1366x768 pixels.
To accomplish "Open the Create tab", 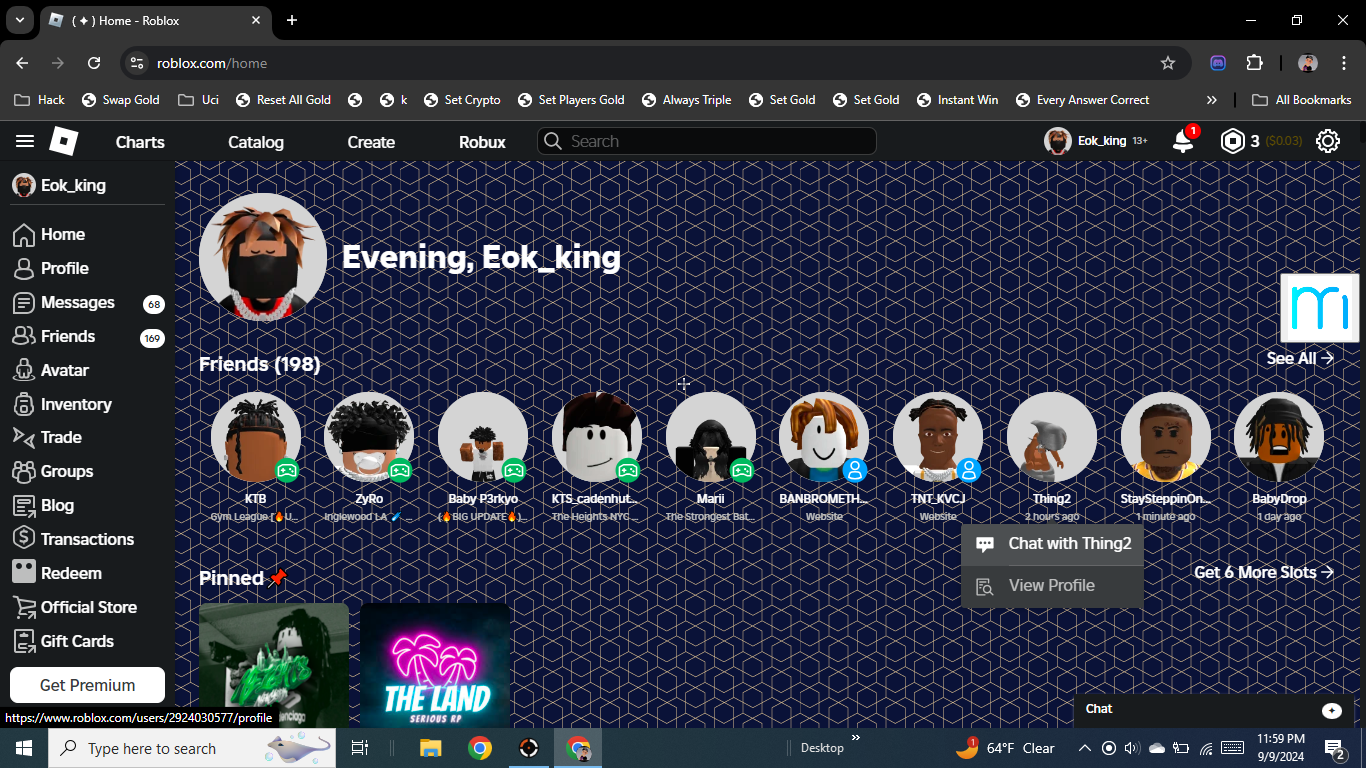I will click(x=371, y=142).
